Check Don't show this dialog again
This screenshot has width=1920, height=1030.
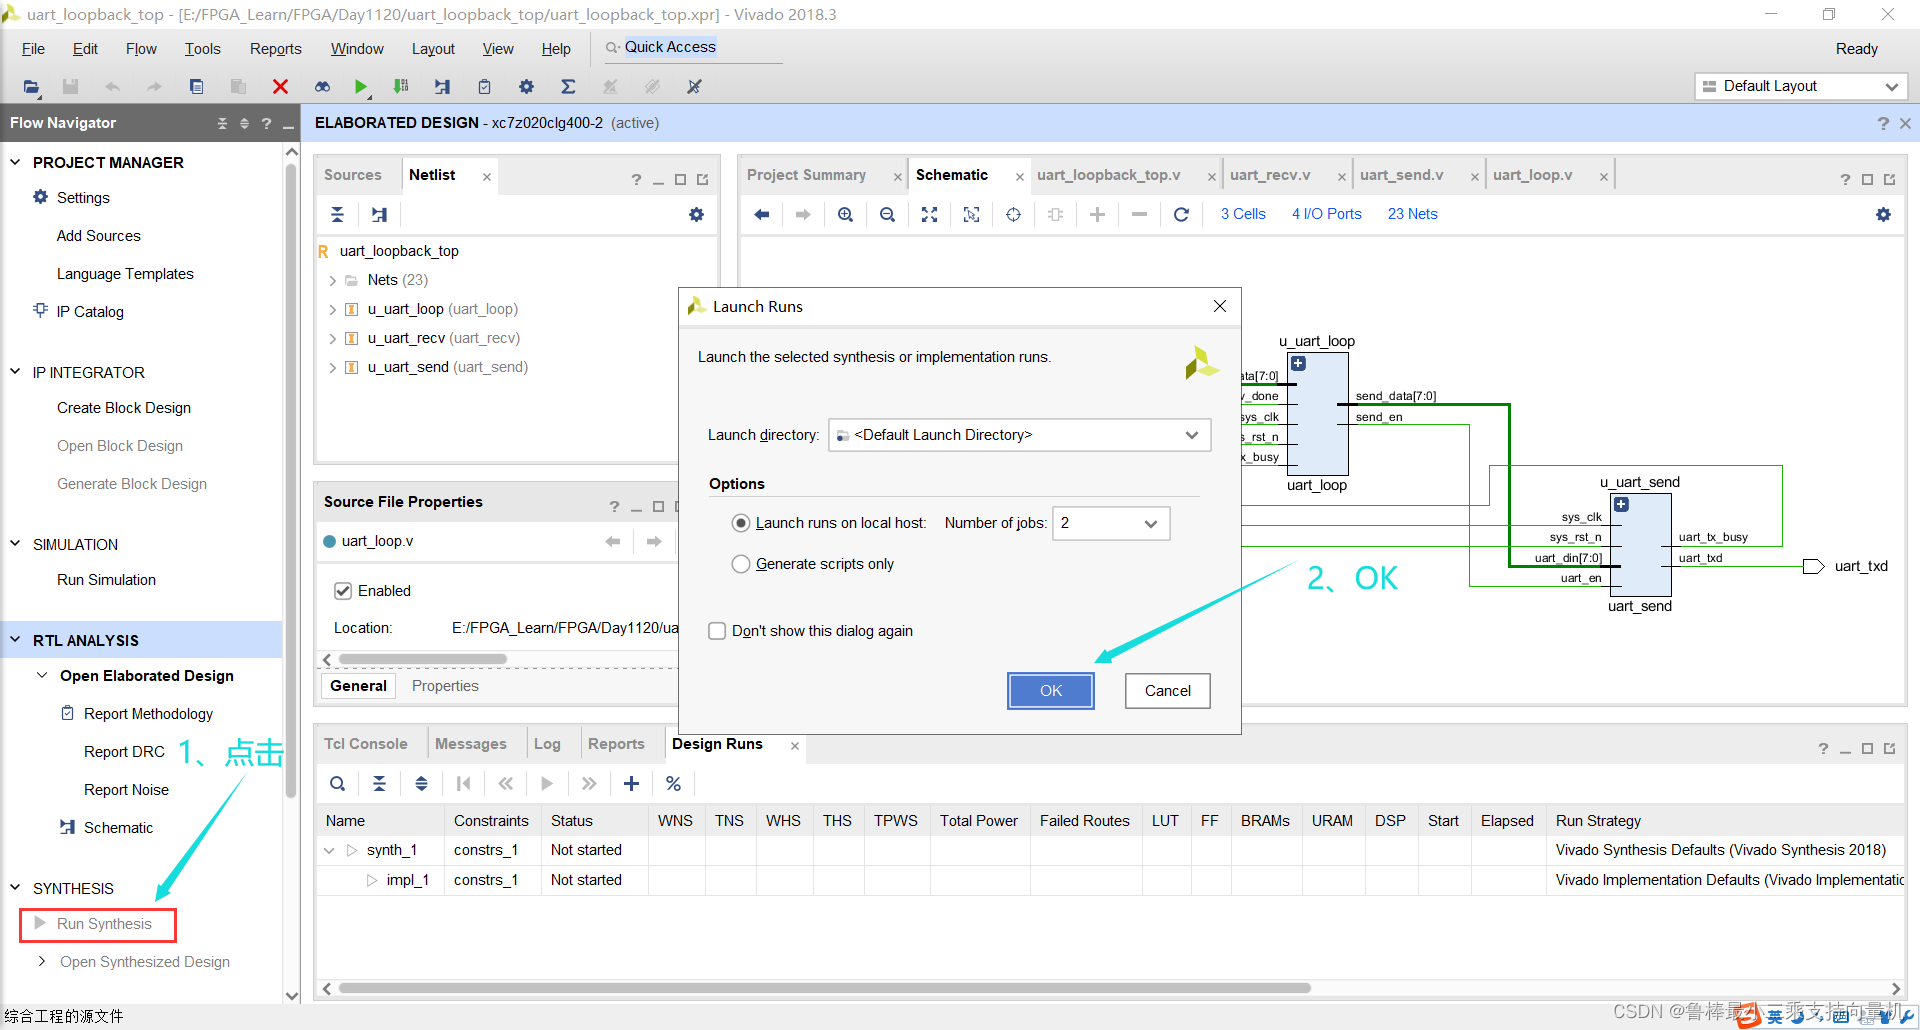tap(717, 631)
